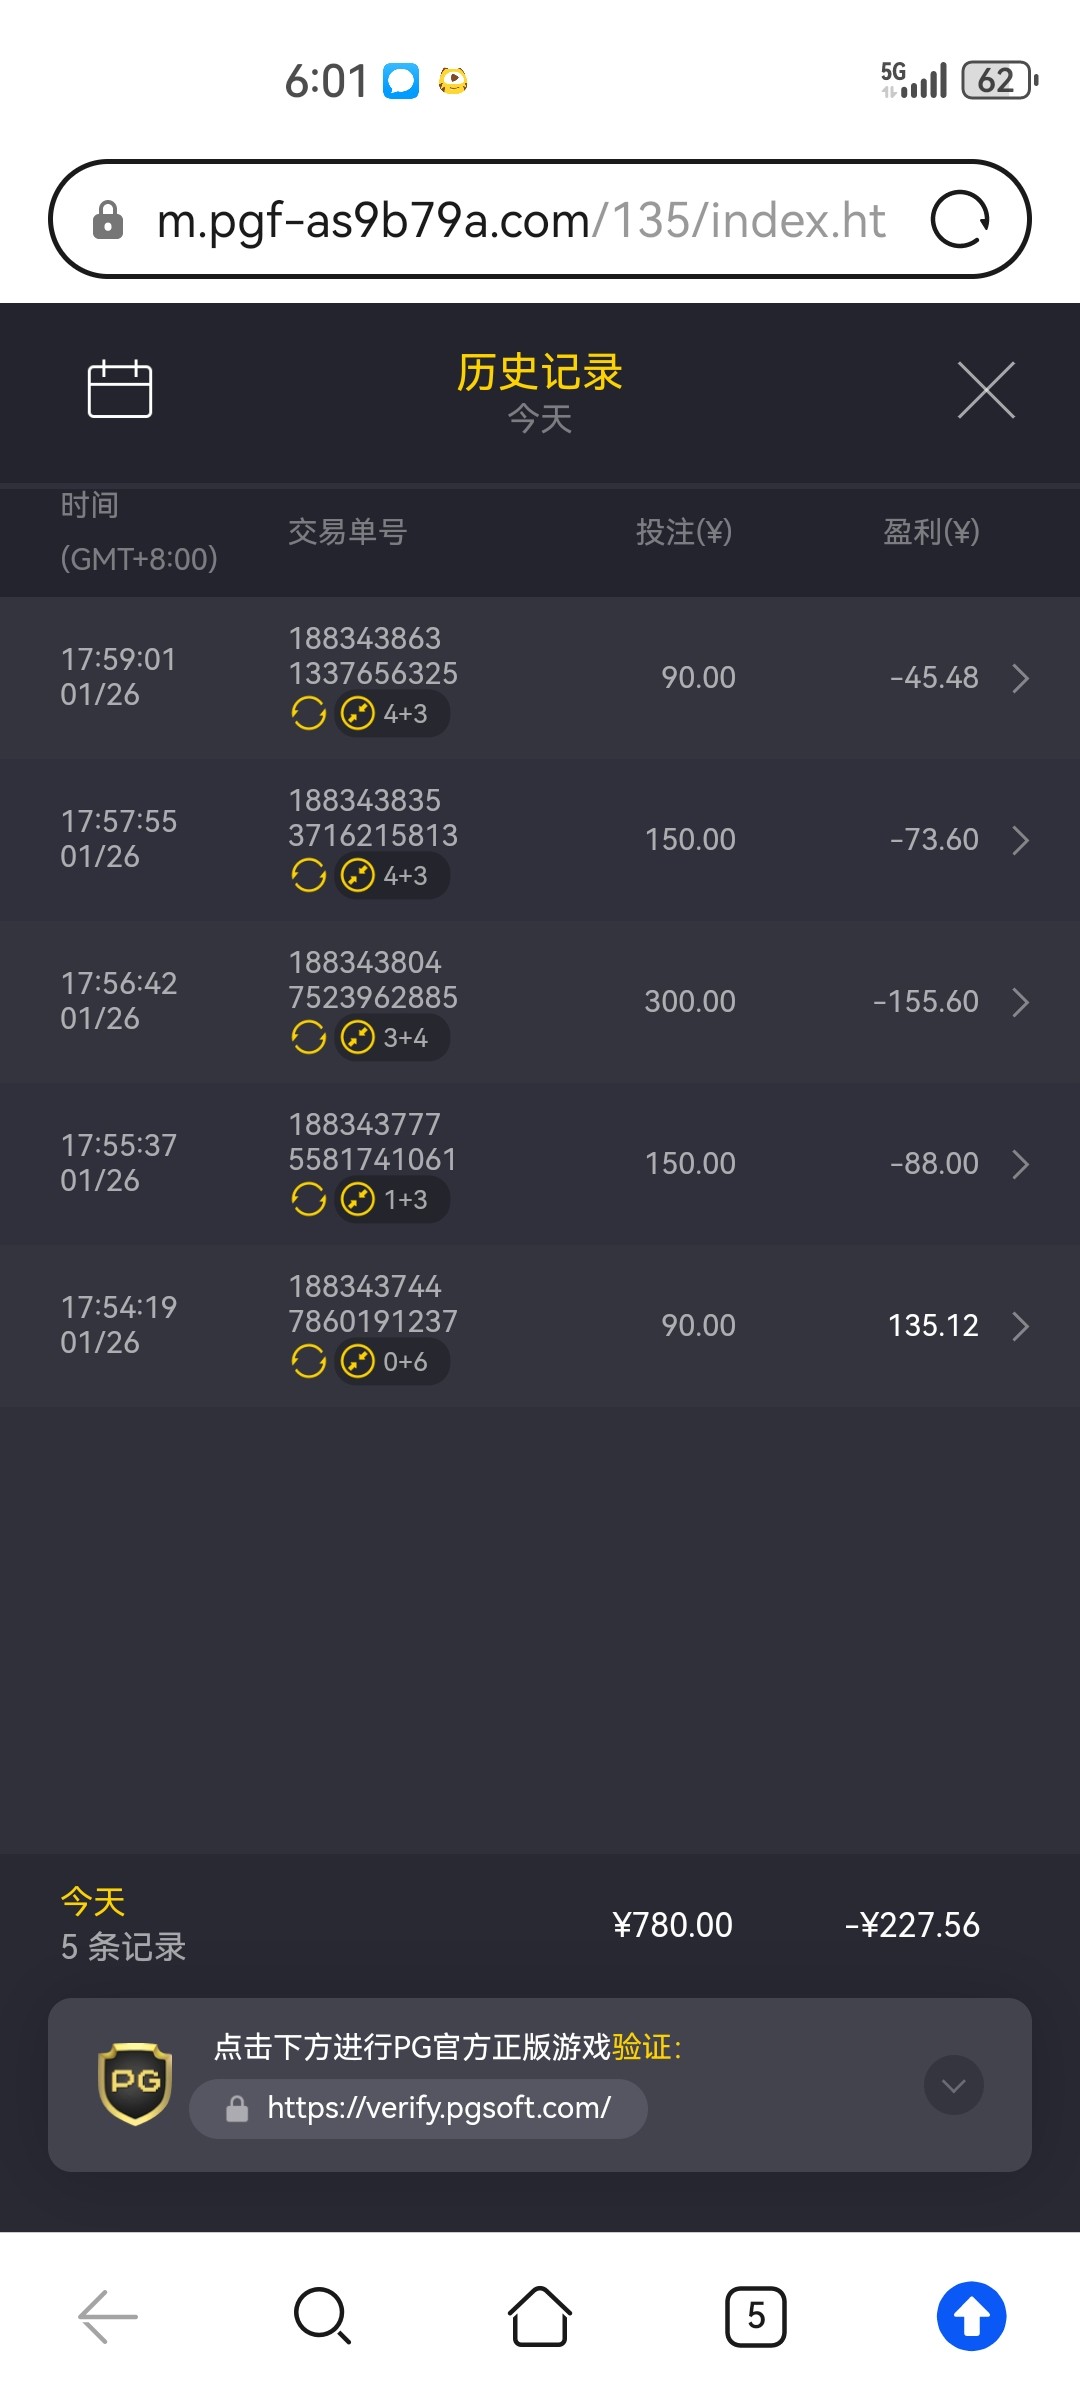Open the browser search icon
Image resolution: width=1080 pixels, height=2400 pixels.
[322, 2316]
